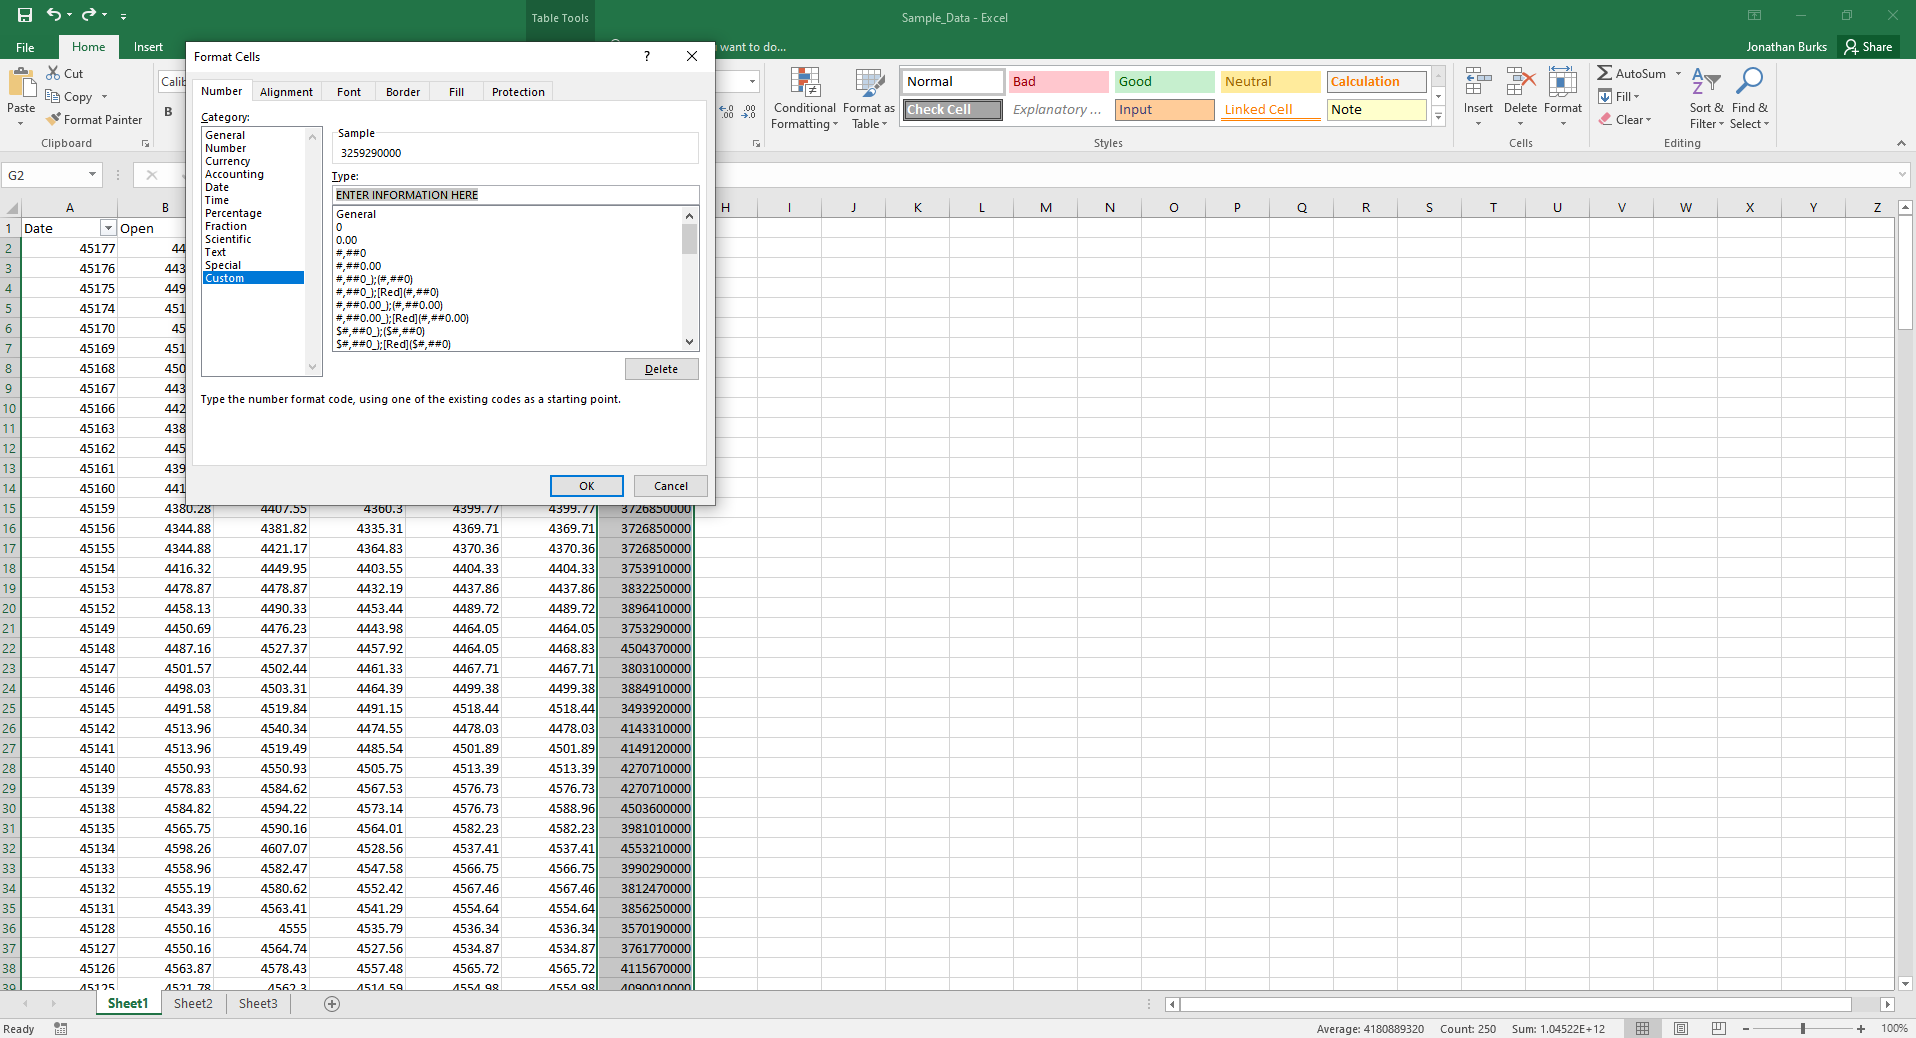Adjust the zoom slider in status bar
This screenshot has height=1038, width=1916.
[1805, 1028]
